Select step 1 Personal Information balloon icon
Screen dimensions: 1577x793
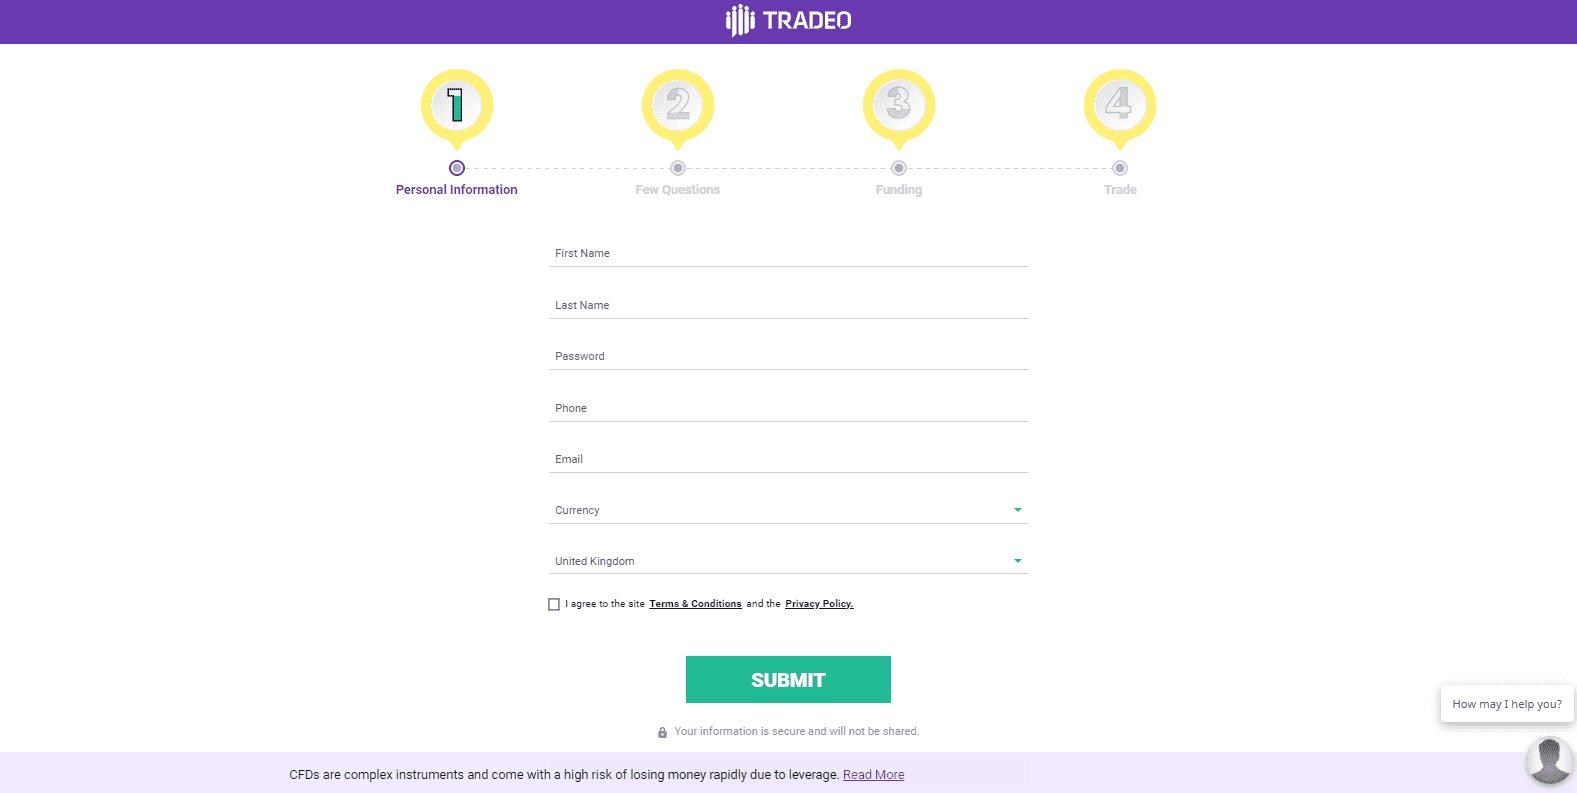456,103
